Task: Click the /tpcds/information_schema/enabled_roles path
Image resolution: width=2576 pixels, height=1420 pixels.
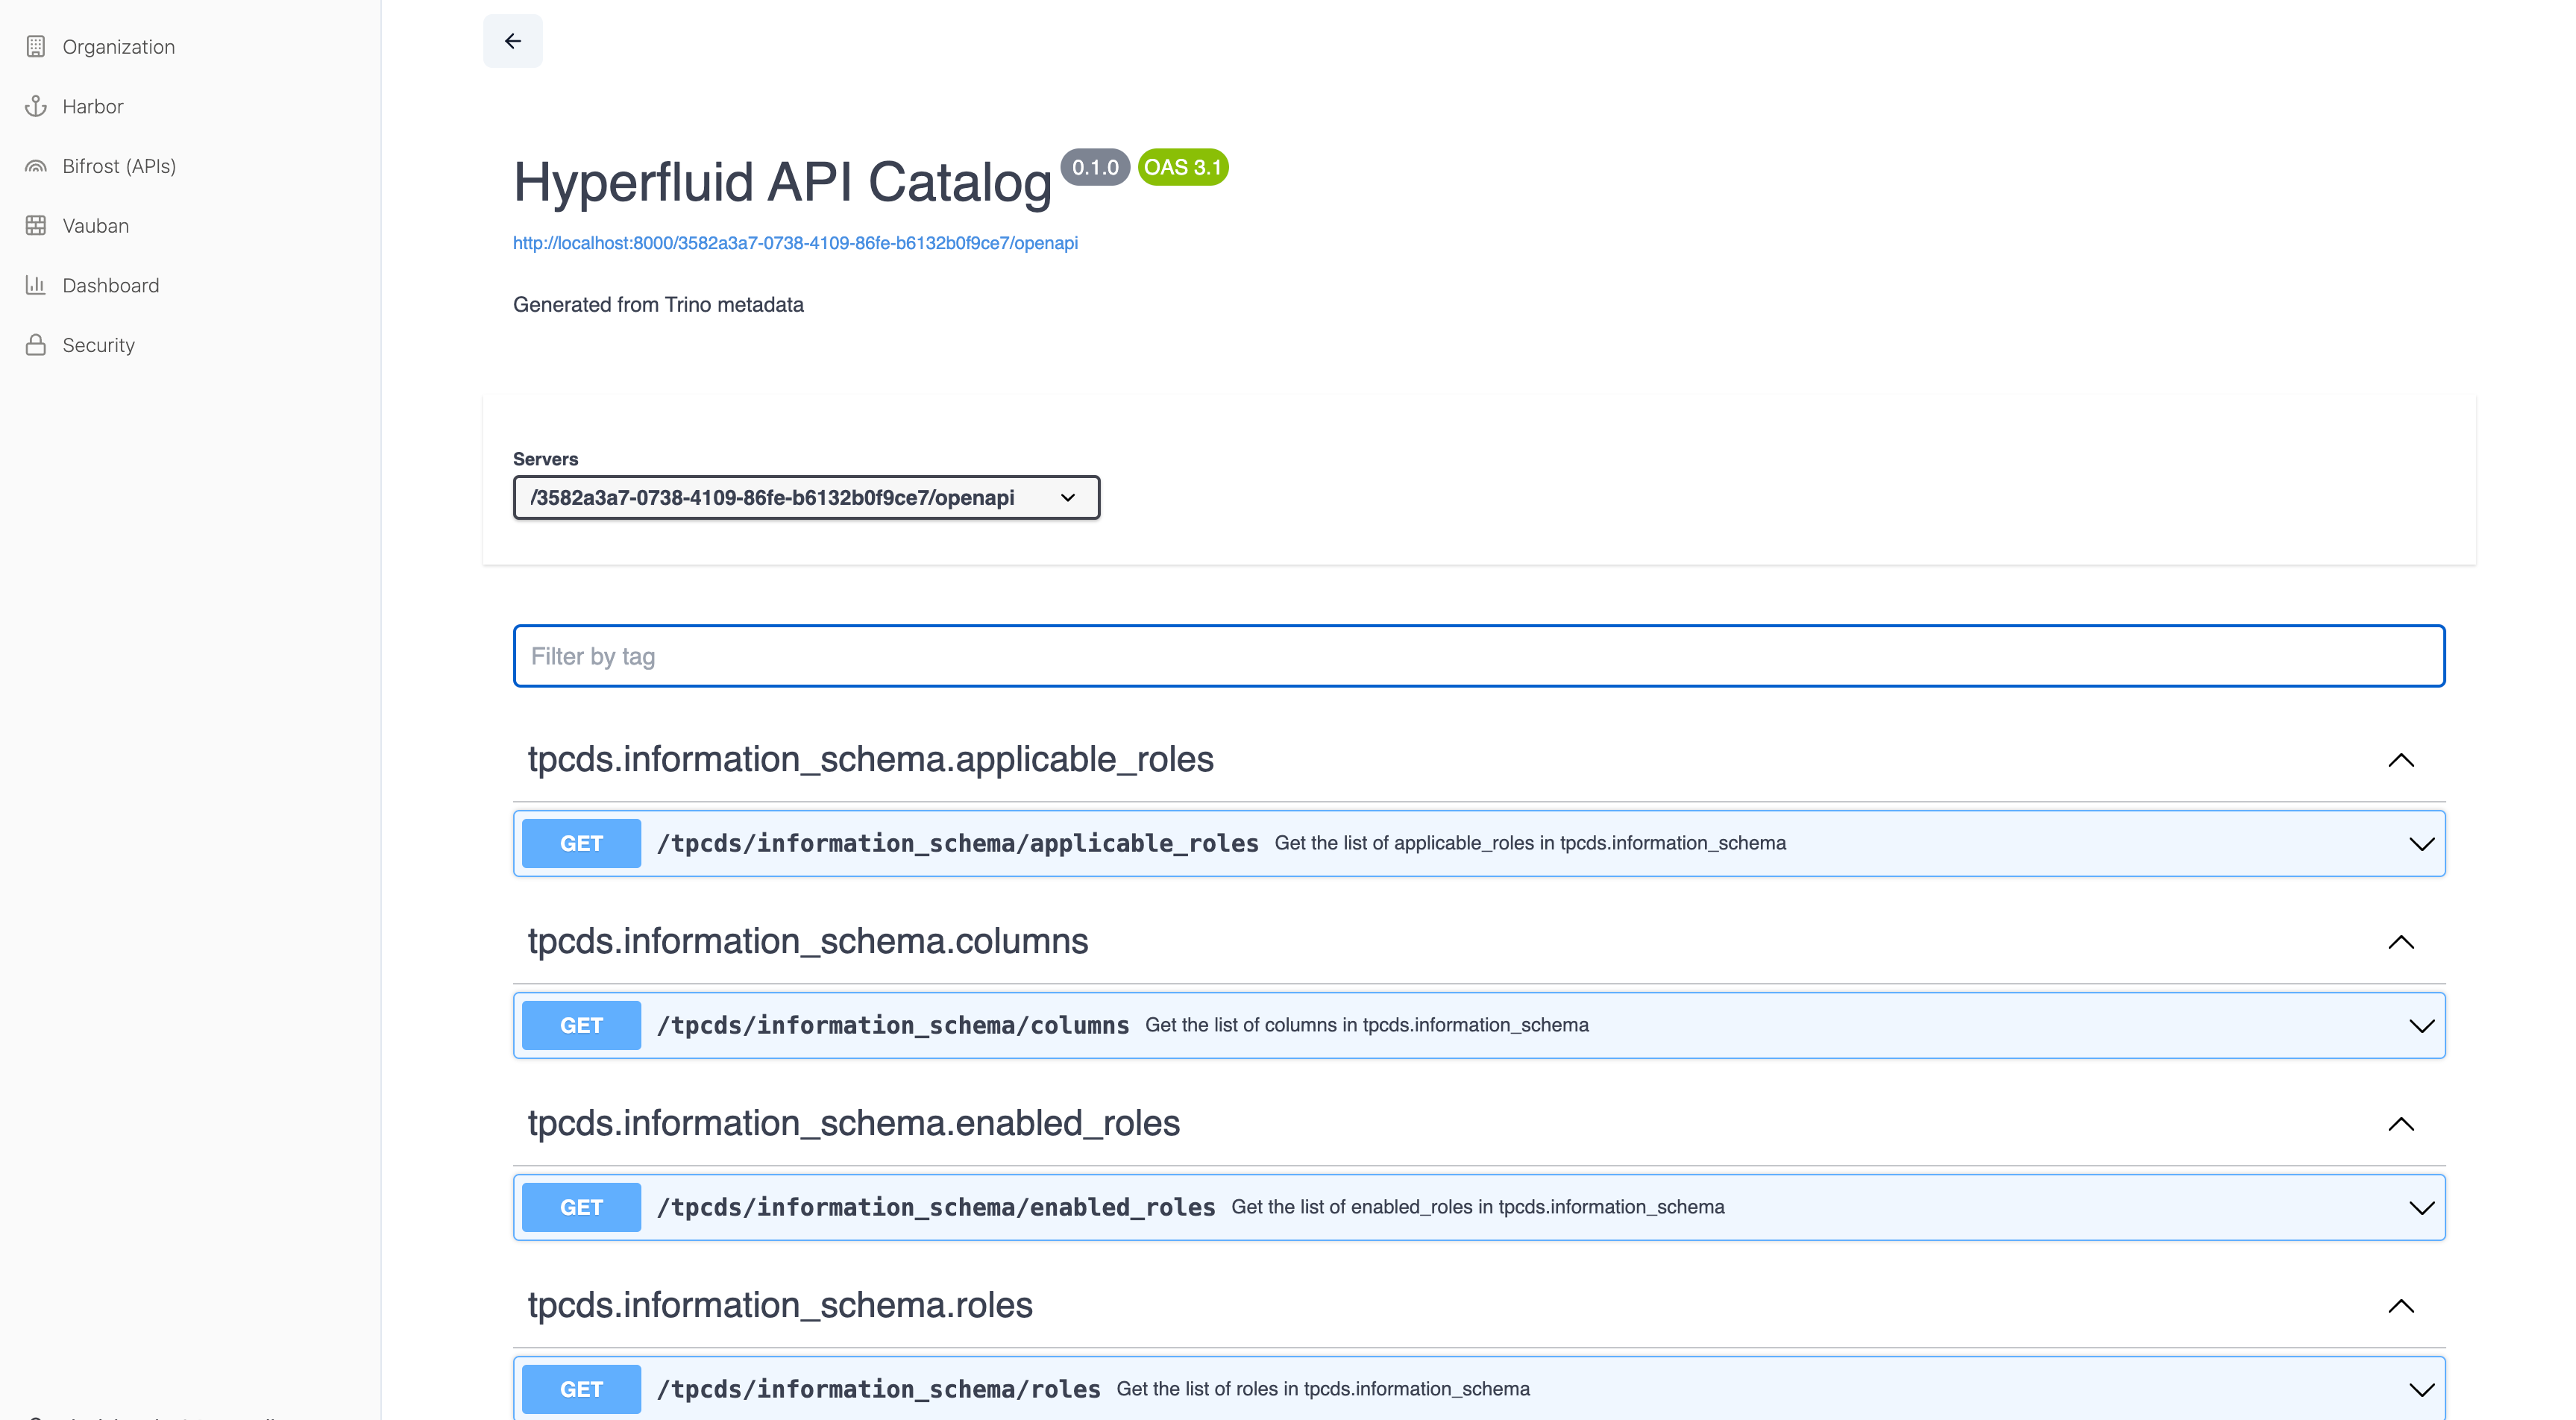Action: tap(935, 1208)
